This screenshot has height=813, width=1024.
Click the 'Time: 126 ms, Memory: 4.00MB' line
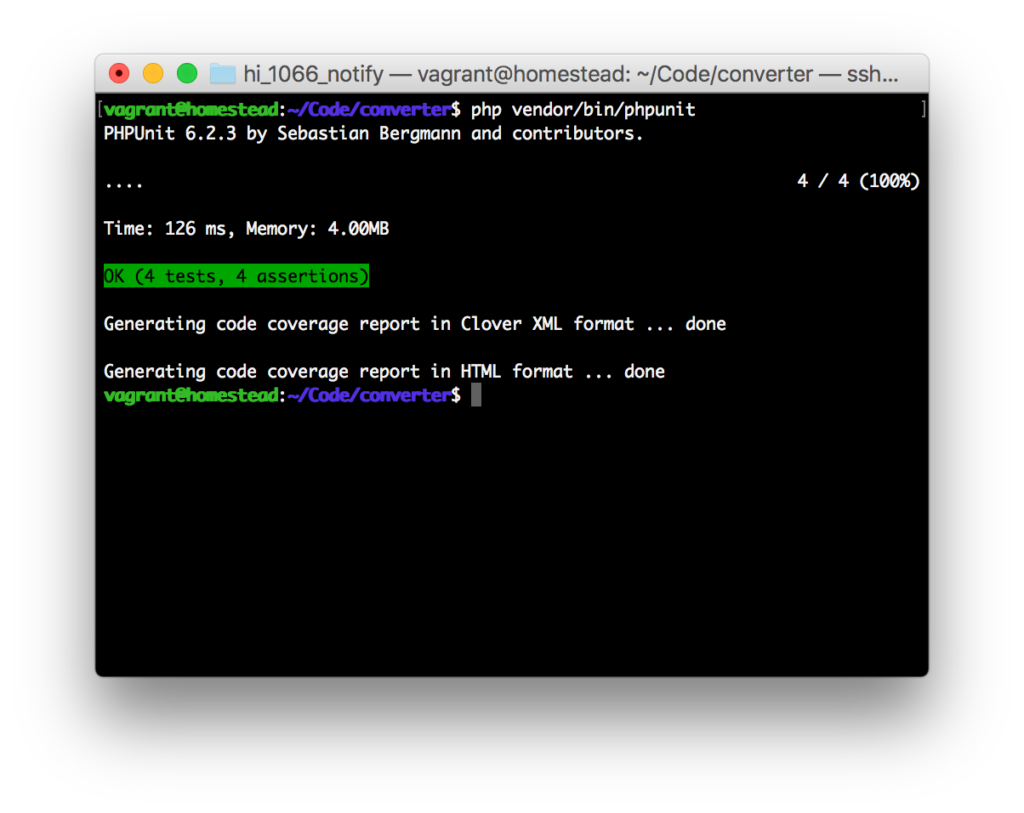[246, 229]
